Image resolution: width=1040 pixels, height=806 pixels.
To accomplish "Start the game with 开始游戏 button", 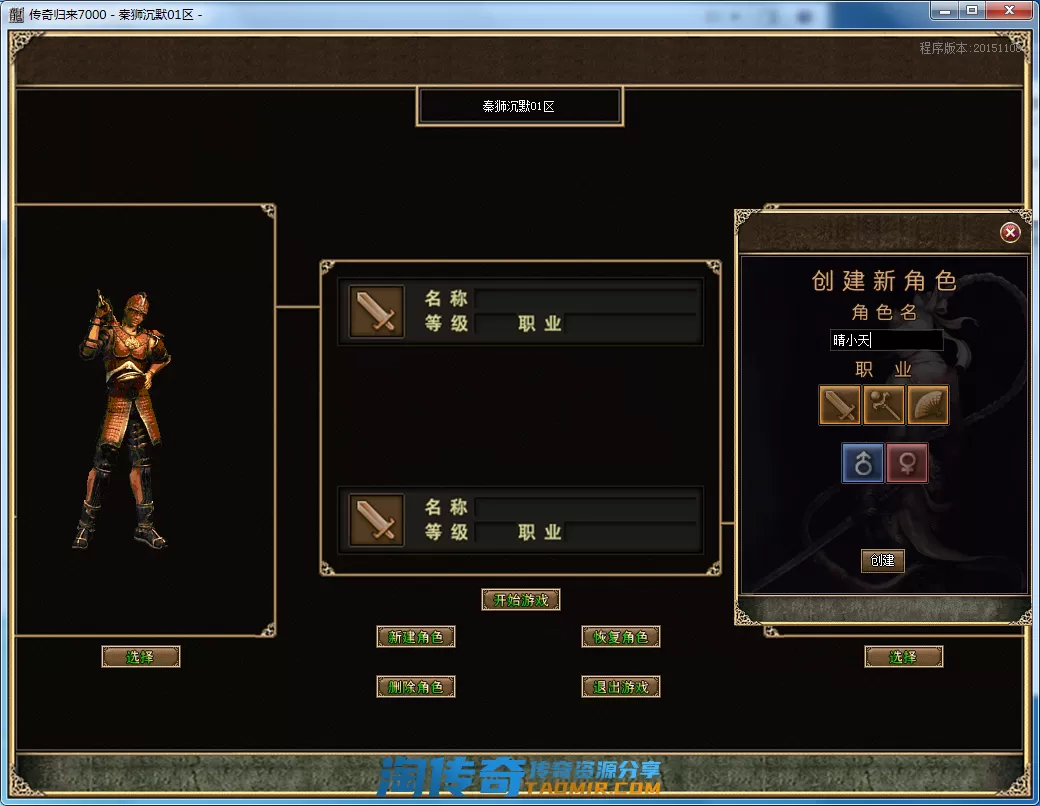I will pyautogui.click(x=521, y=600).
